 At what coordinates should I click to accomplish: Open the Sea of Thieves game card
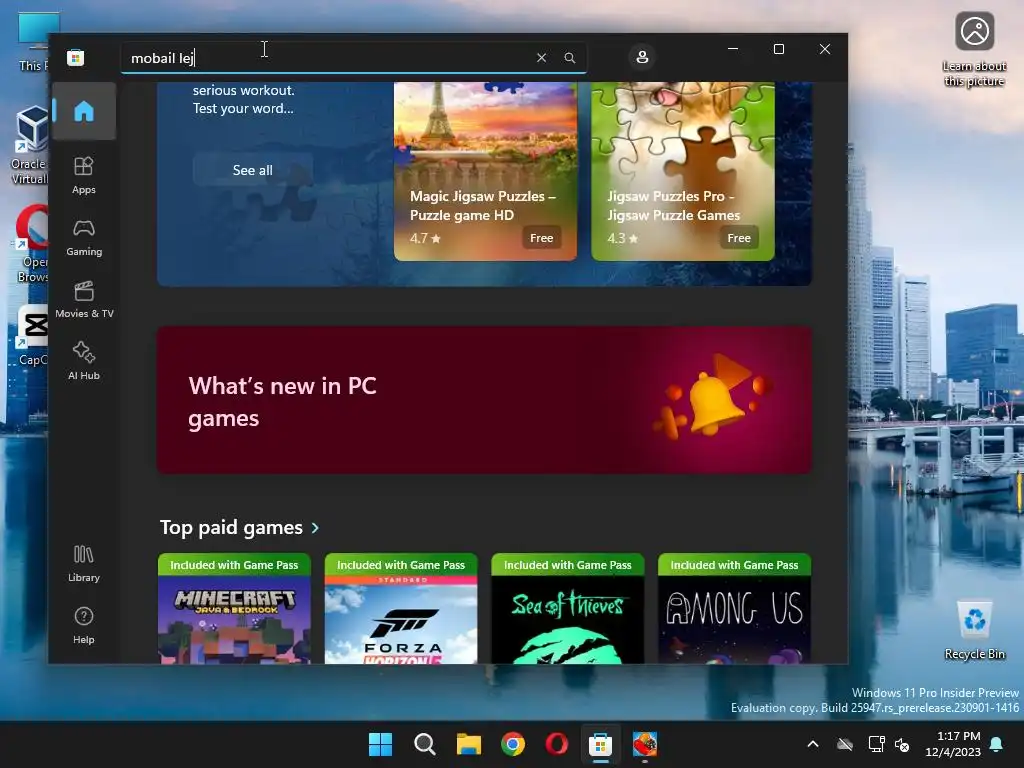click(568, 609)
